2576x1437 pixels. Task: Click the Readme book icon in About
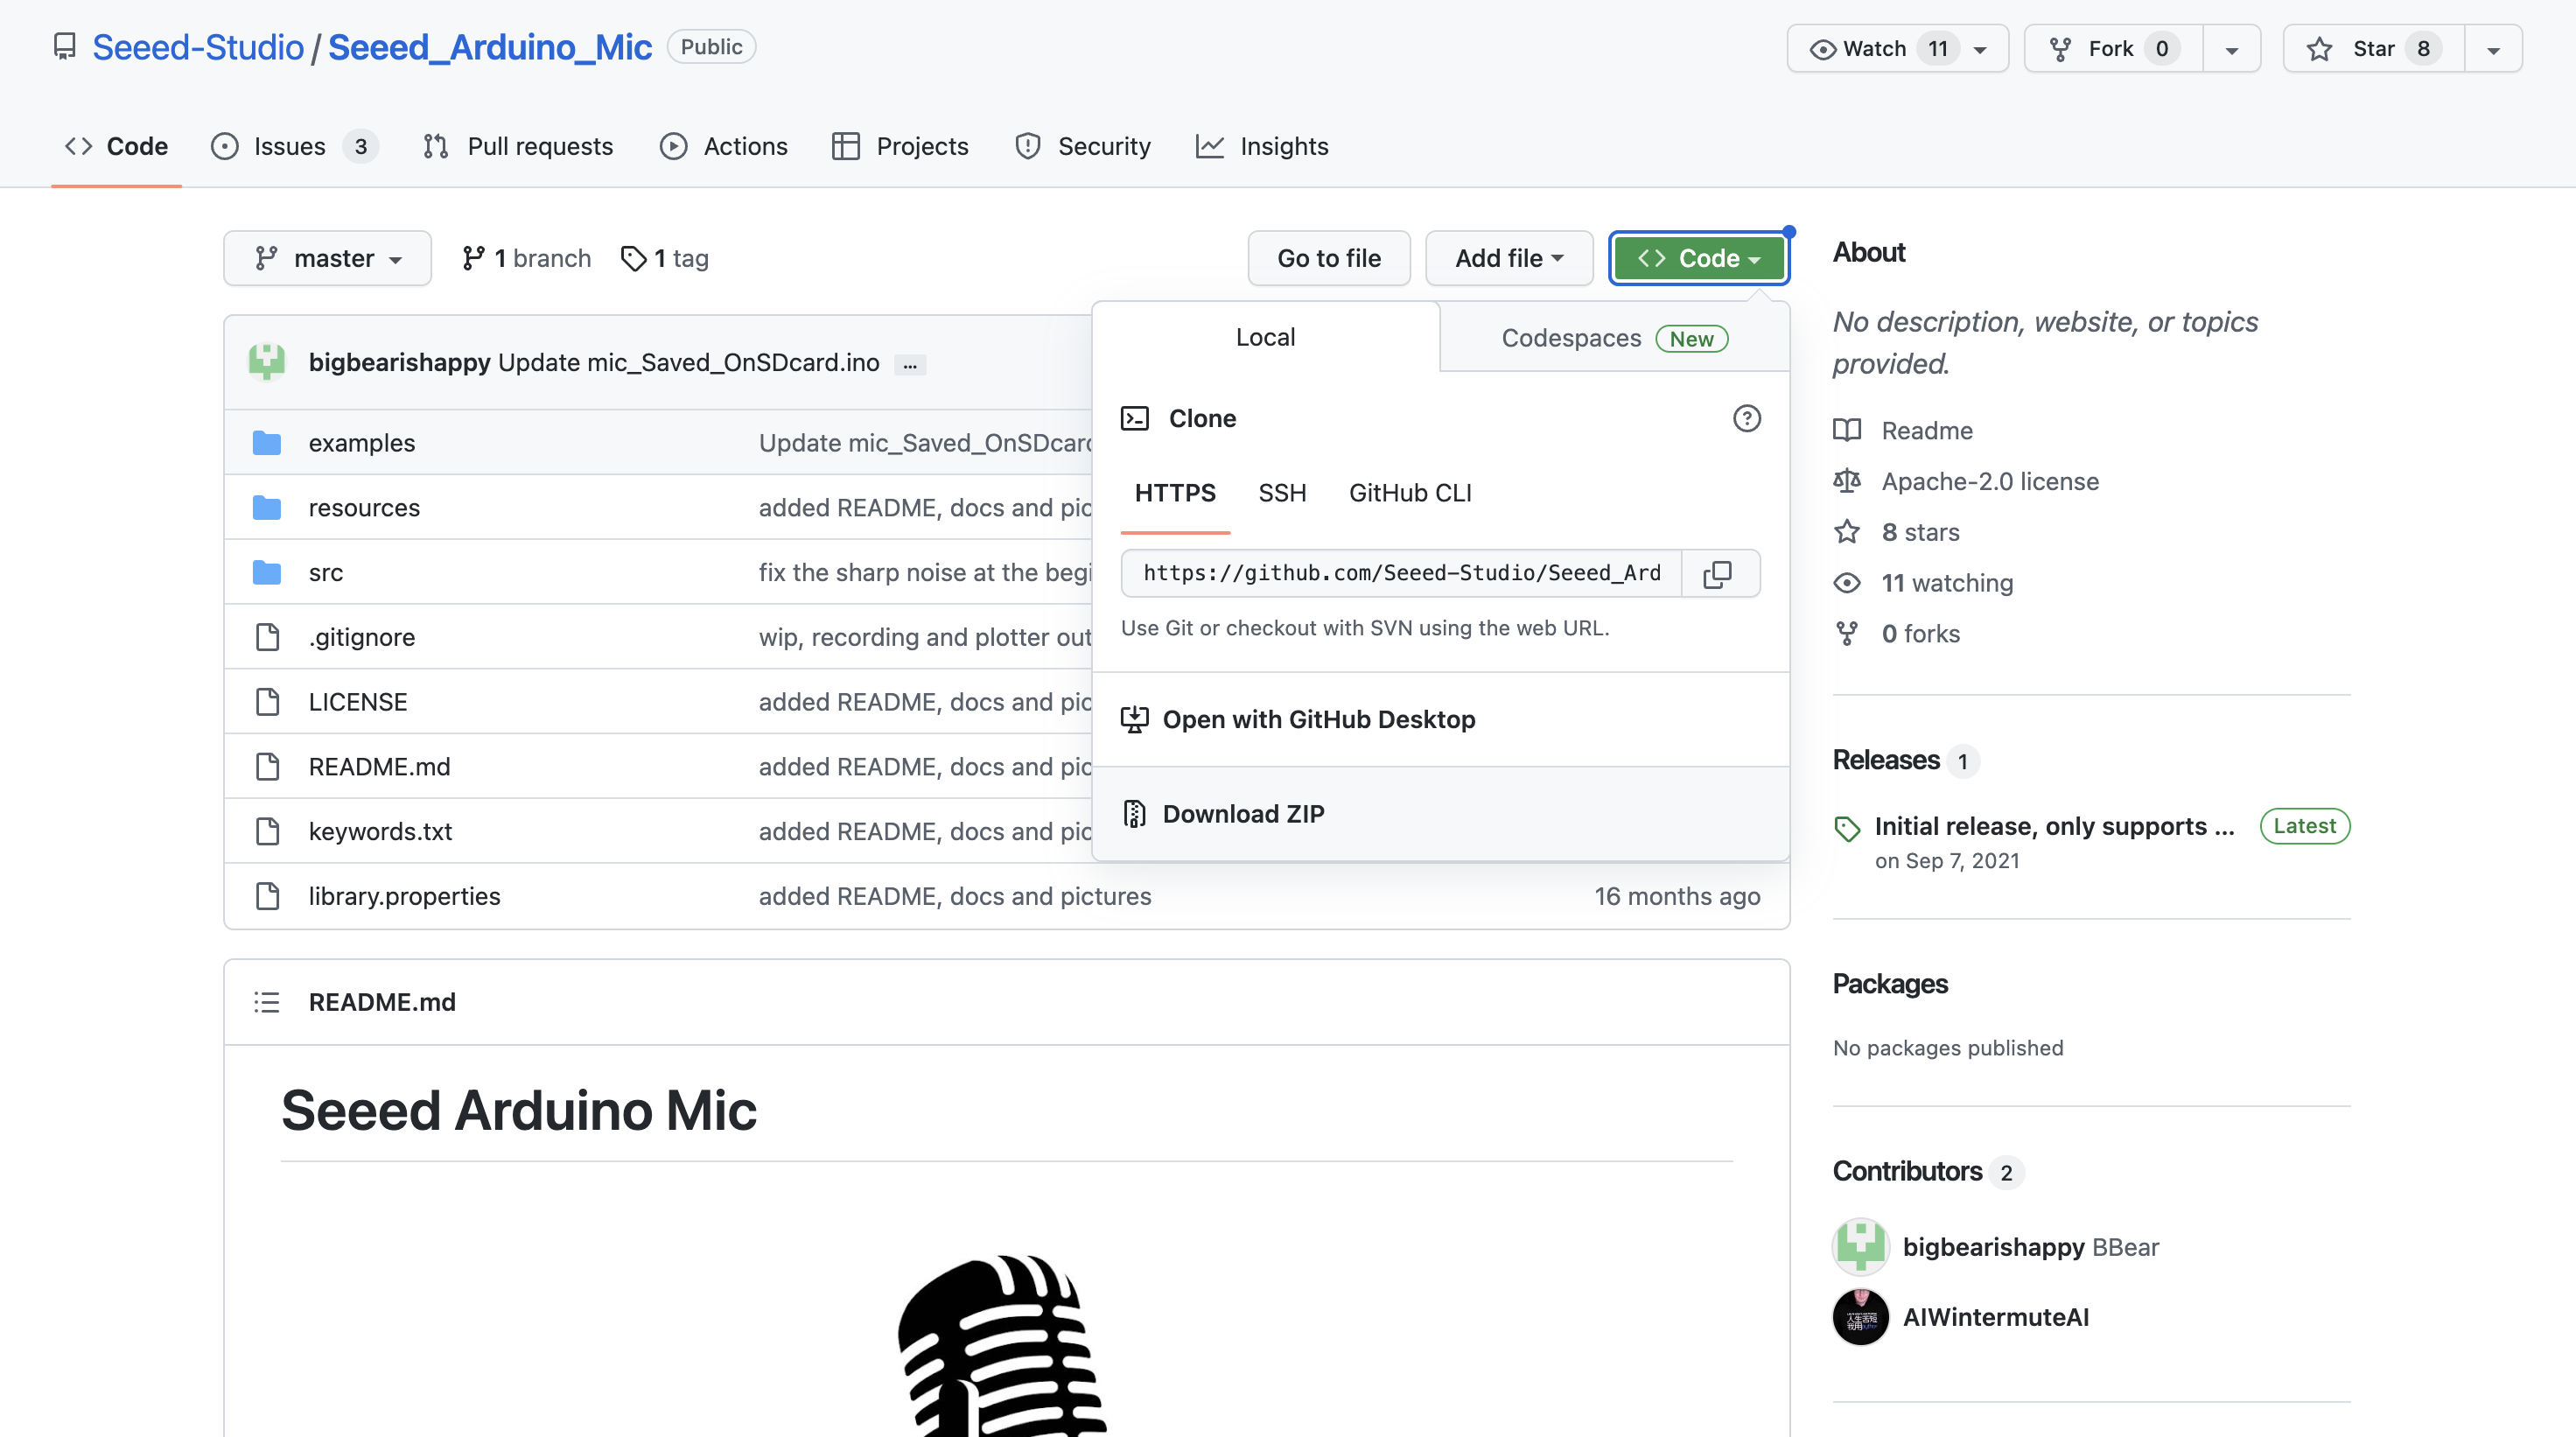[1847, 430]
